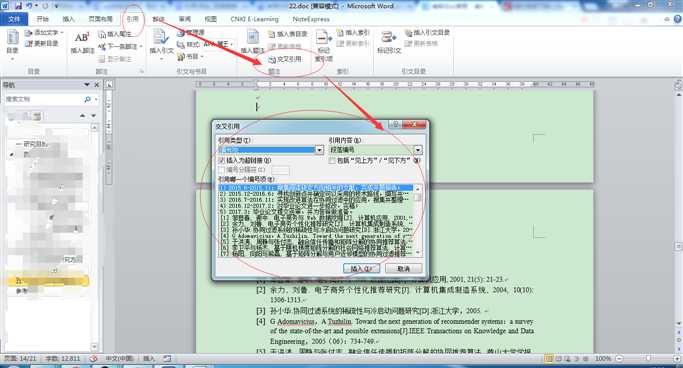This screenshot has width=683, height=368.
Task: Open the CNKI E-Learning tab
Action: [254, 19]
